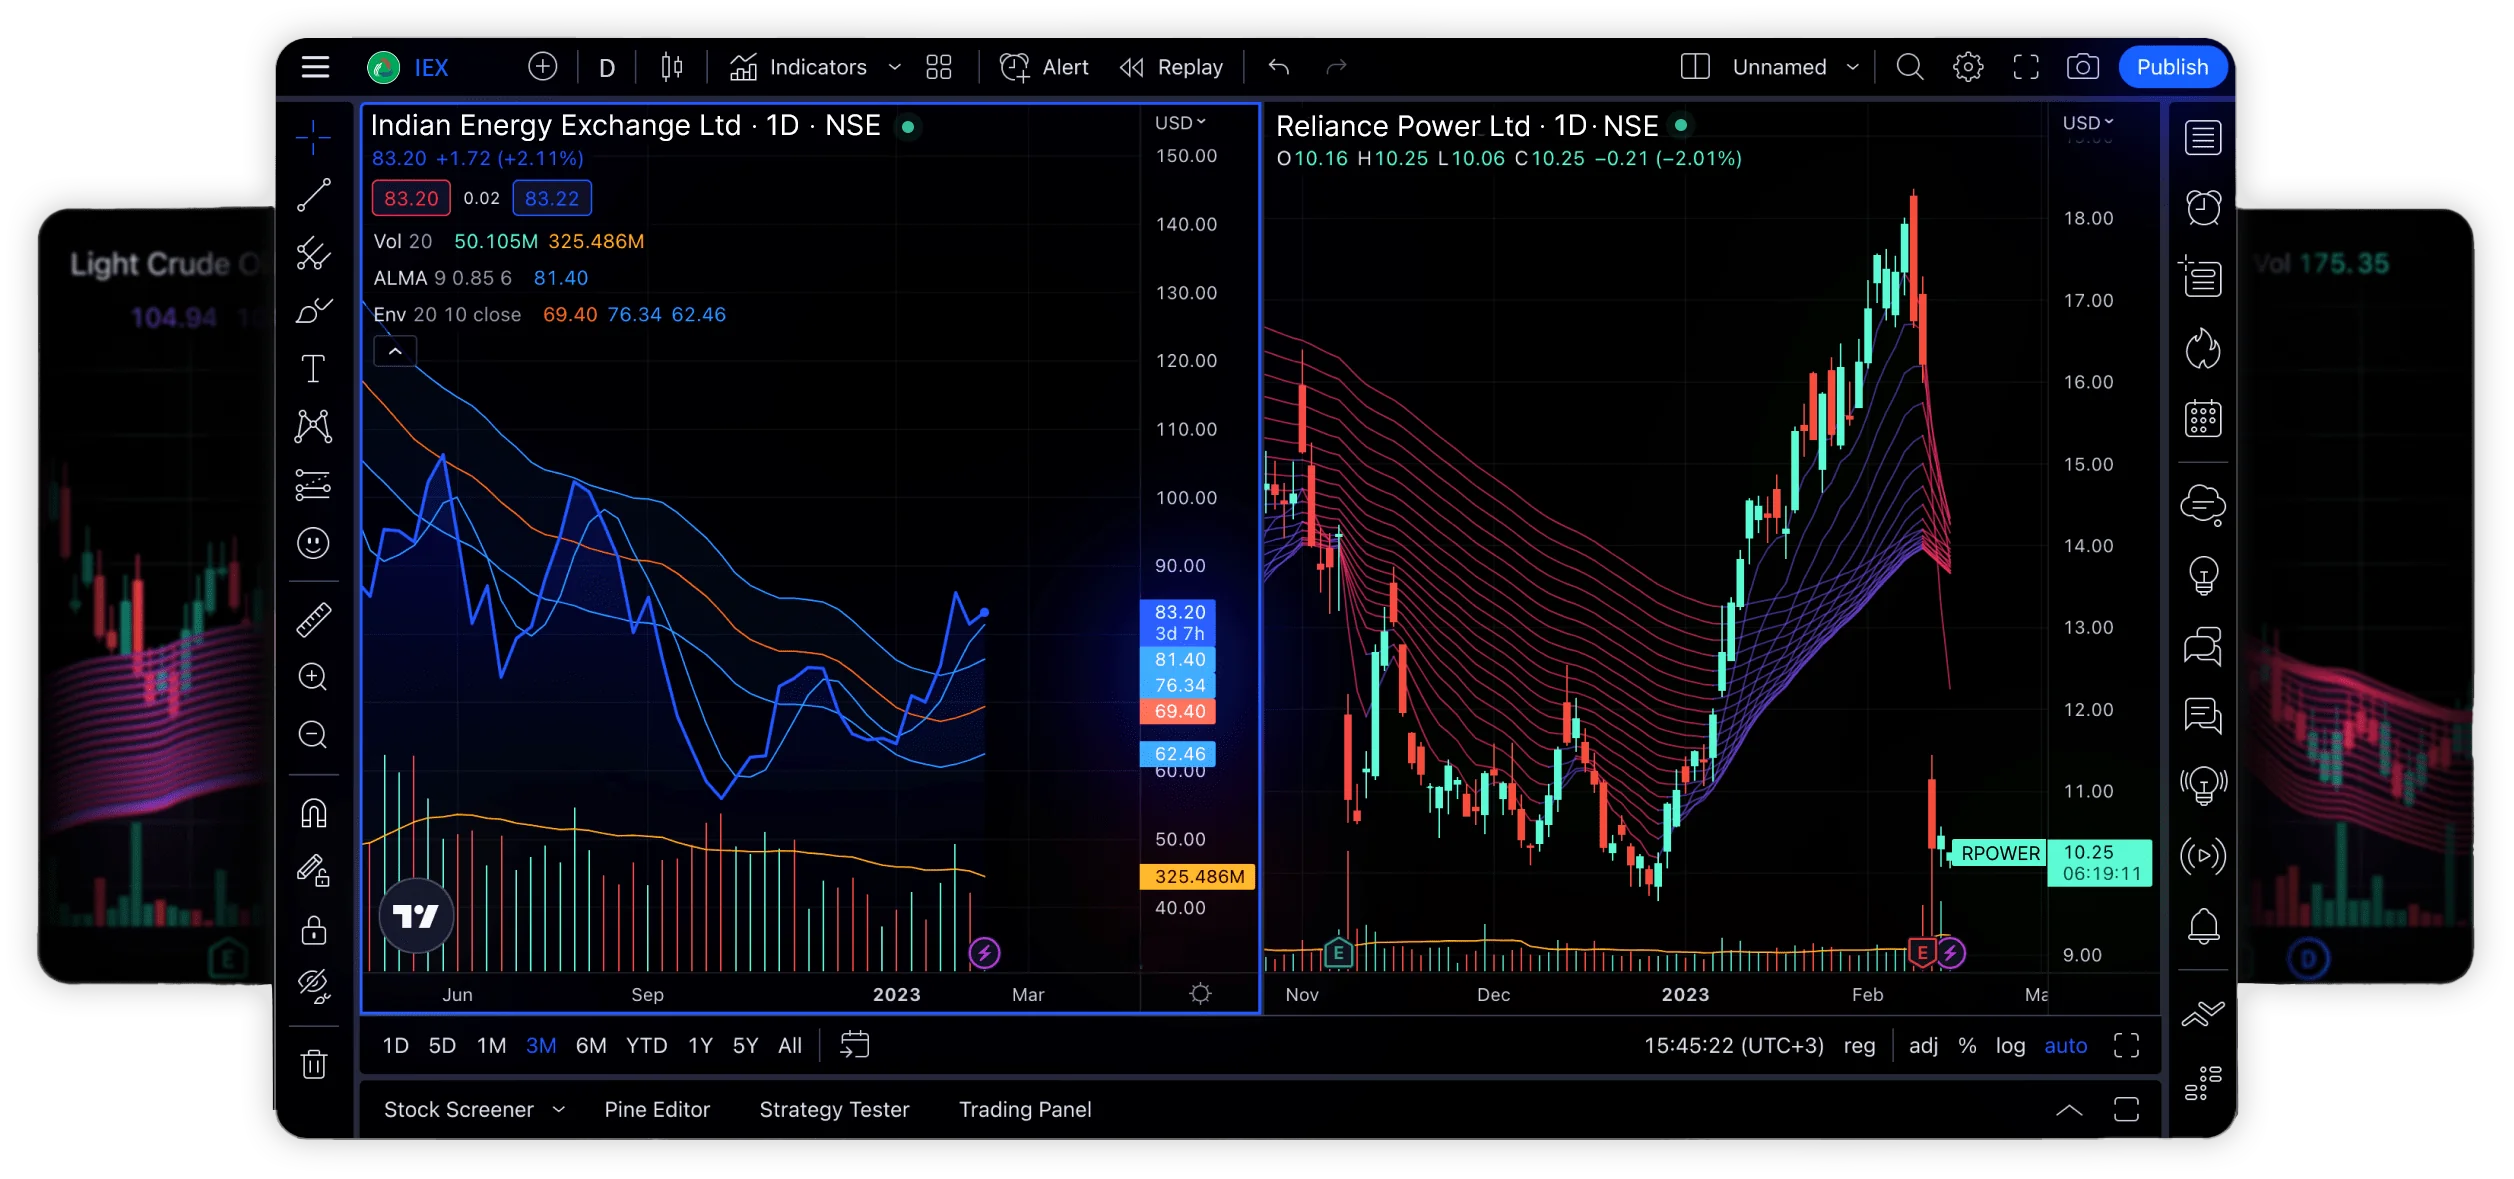2514x1179 pixels.
Task: Enter fullscreen mode from top toolbar
Action: pyautogui.click(x=2026, y=67)
